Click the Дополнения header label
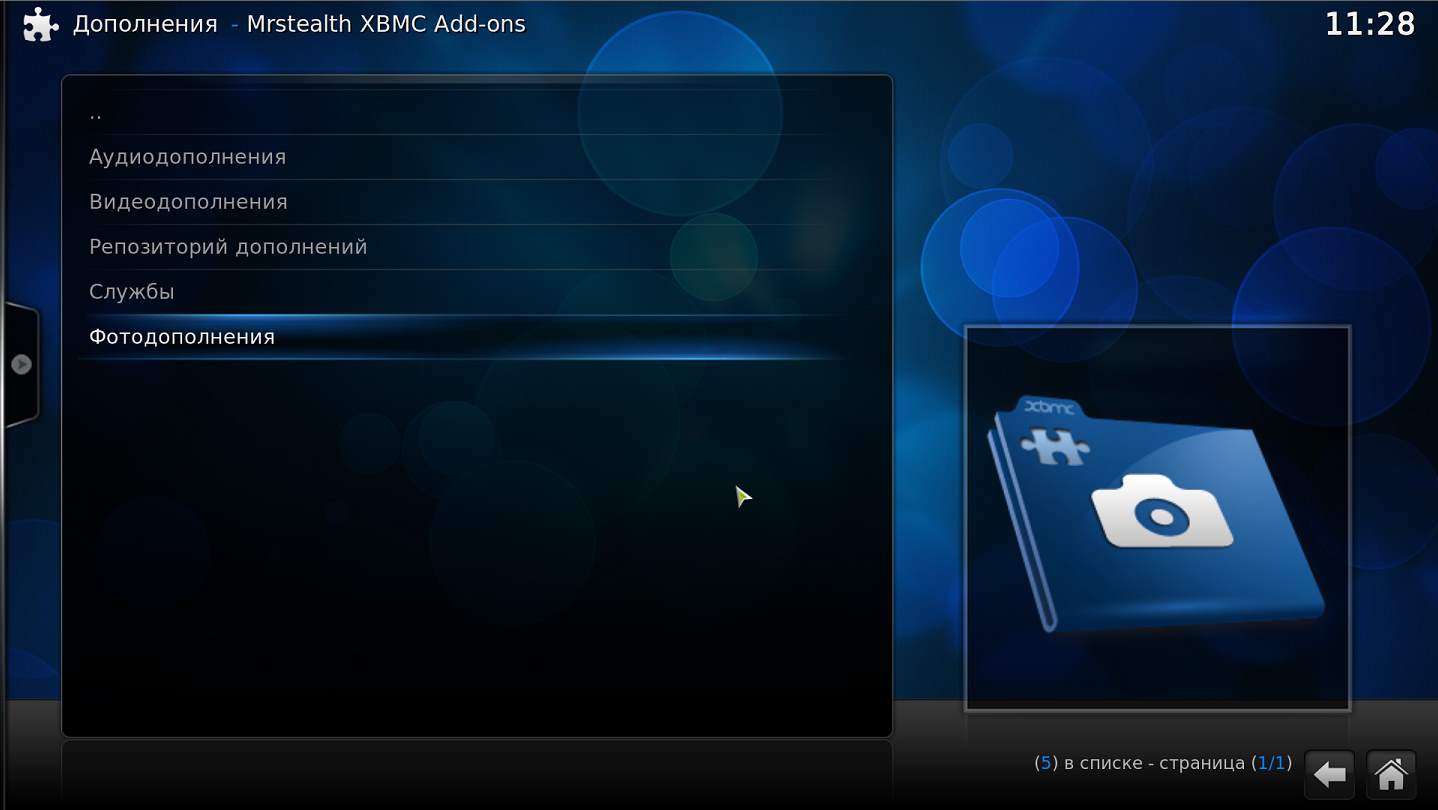Viewport: 1438px width, 810px height. point(145,24)
